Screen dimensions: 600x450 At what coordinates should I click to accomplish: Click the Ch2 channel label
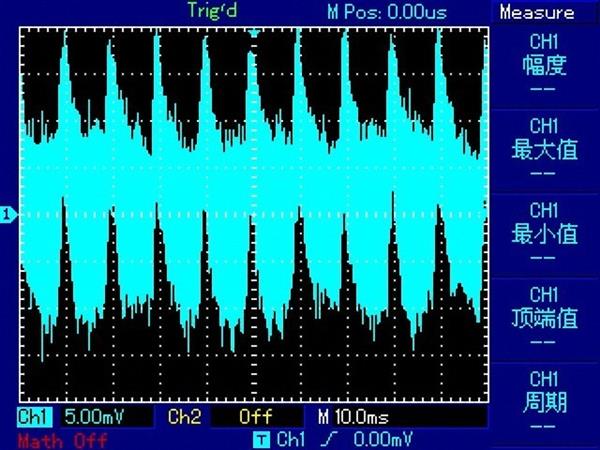tap(185, 415)
